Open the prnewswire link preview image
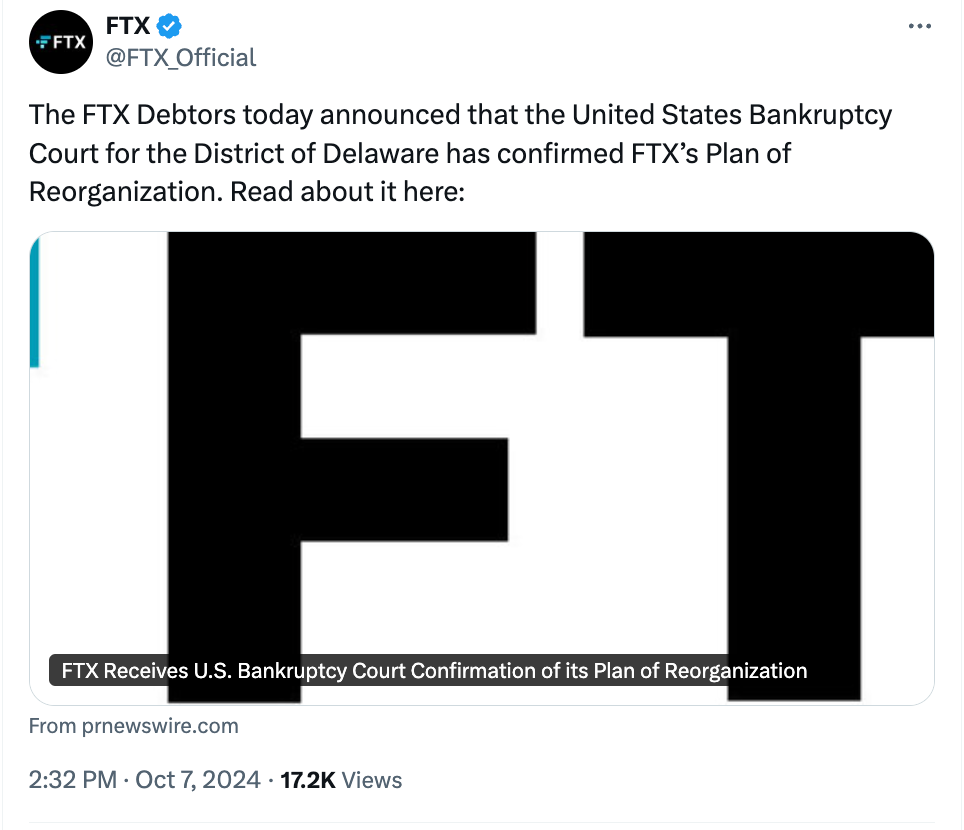Screen dimensions: 964x830 (481, 468)
